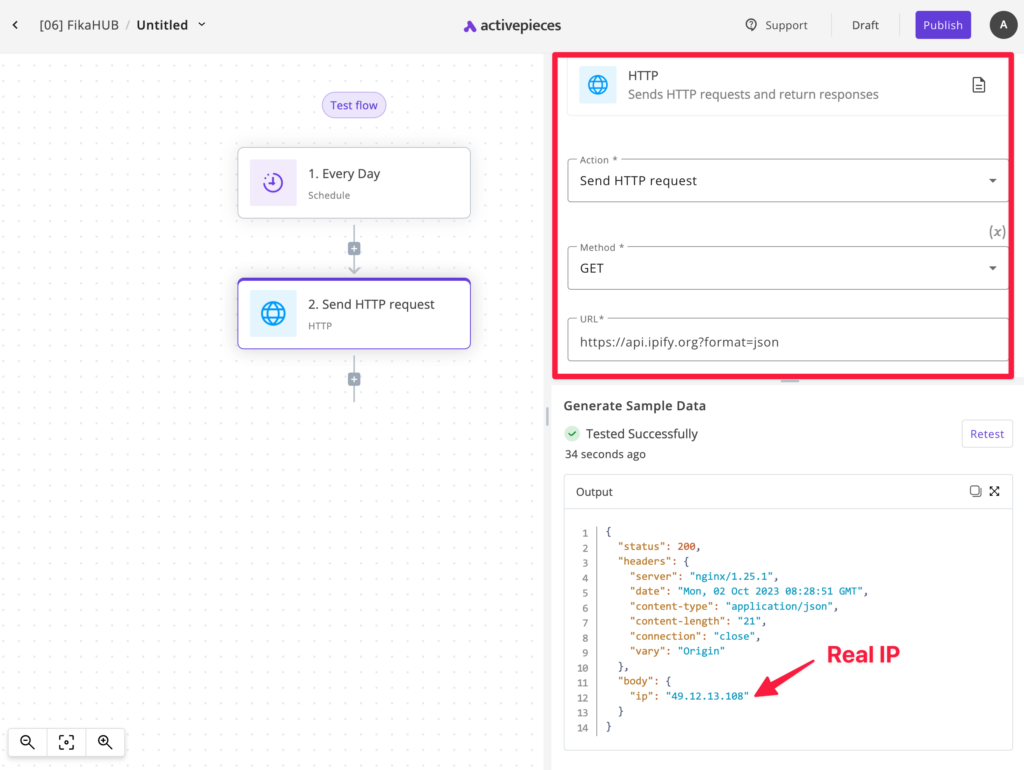
Task: Add a step between Every Day and HTTP request
Action: 354,248
